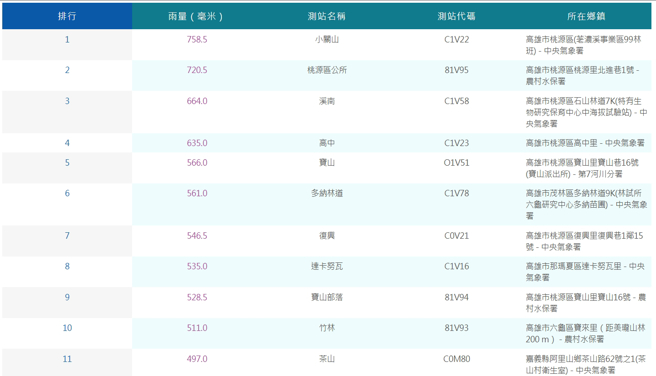Click station name 竹林
The height and width of the screenshot is (376, 656).
pyautogui.click(x=327, y=327)
